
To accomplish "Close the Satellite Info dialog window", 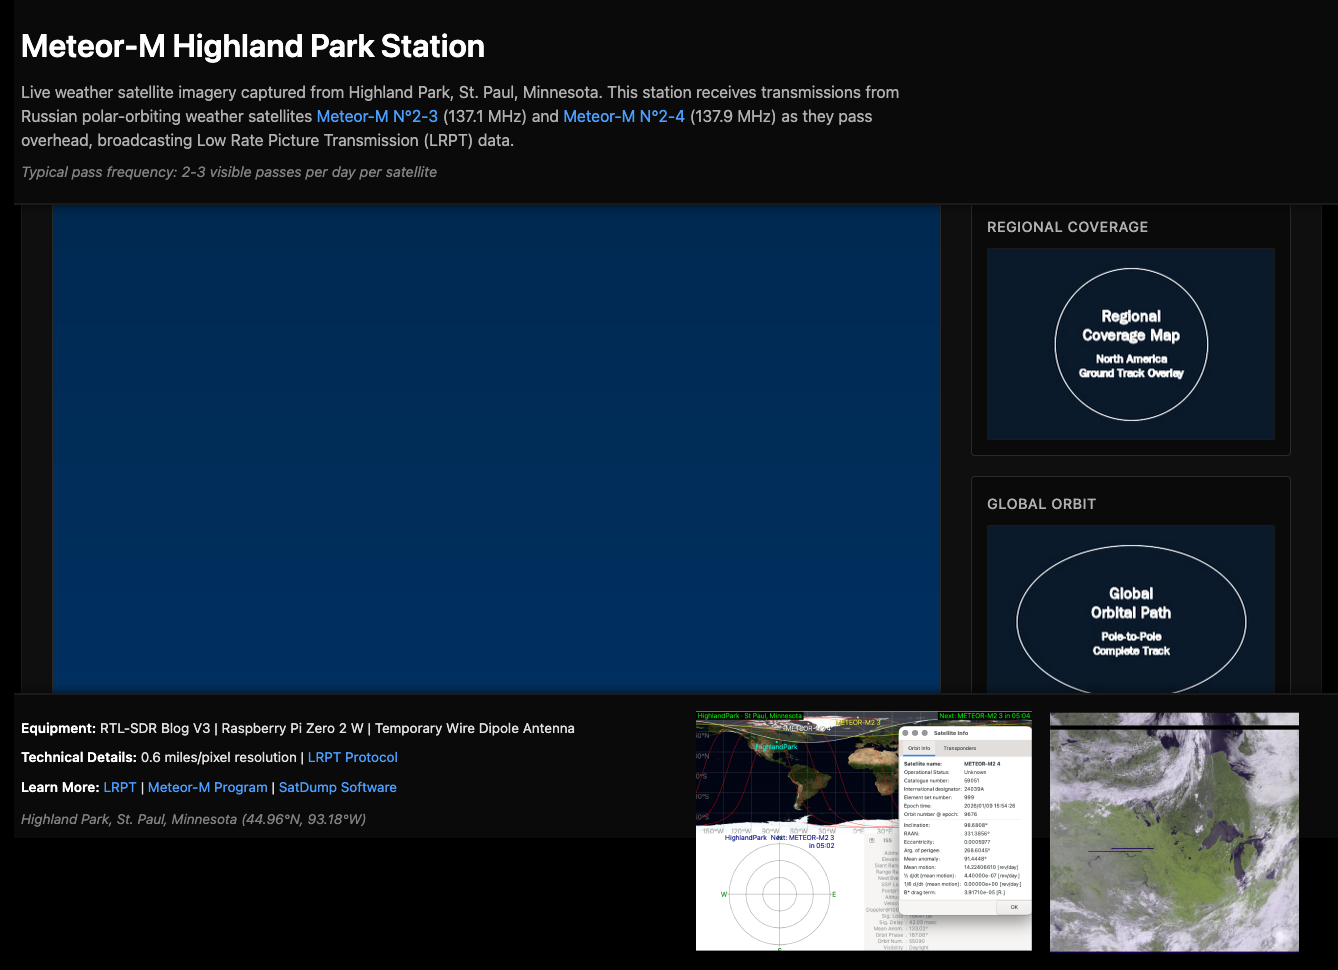I will [x=906, y=733].
